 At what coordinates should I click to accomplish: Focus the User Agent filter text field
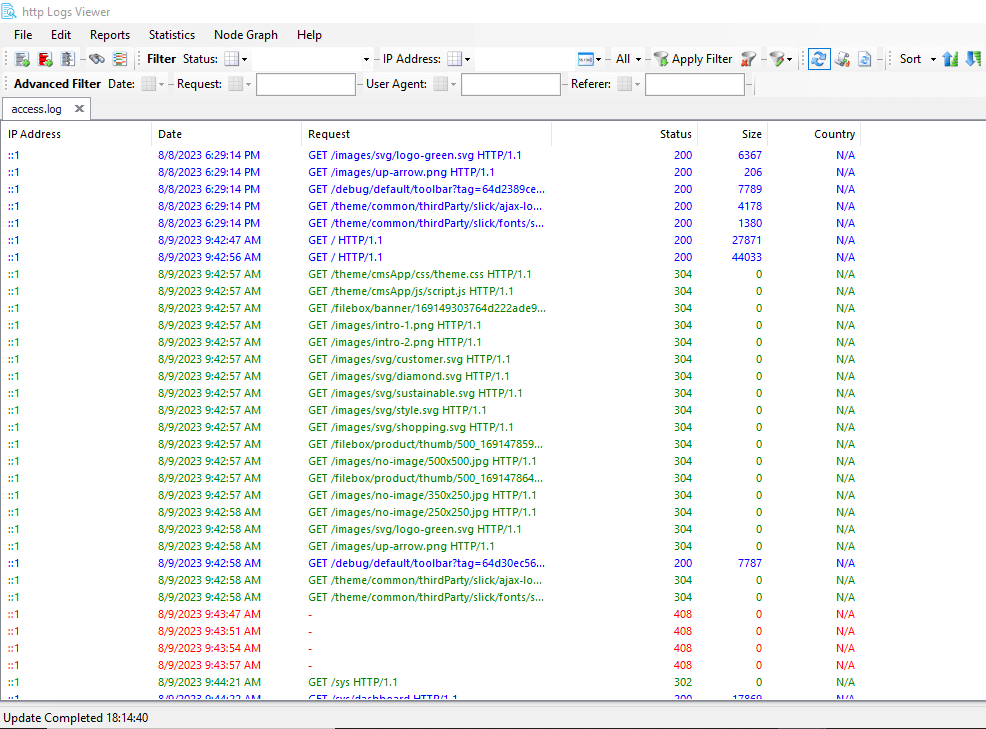click(511, 84)
